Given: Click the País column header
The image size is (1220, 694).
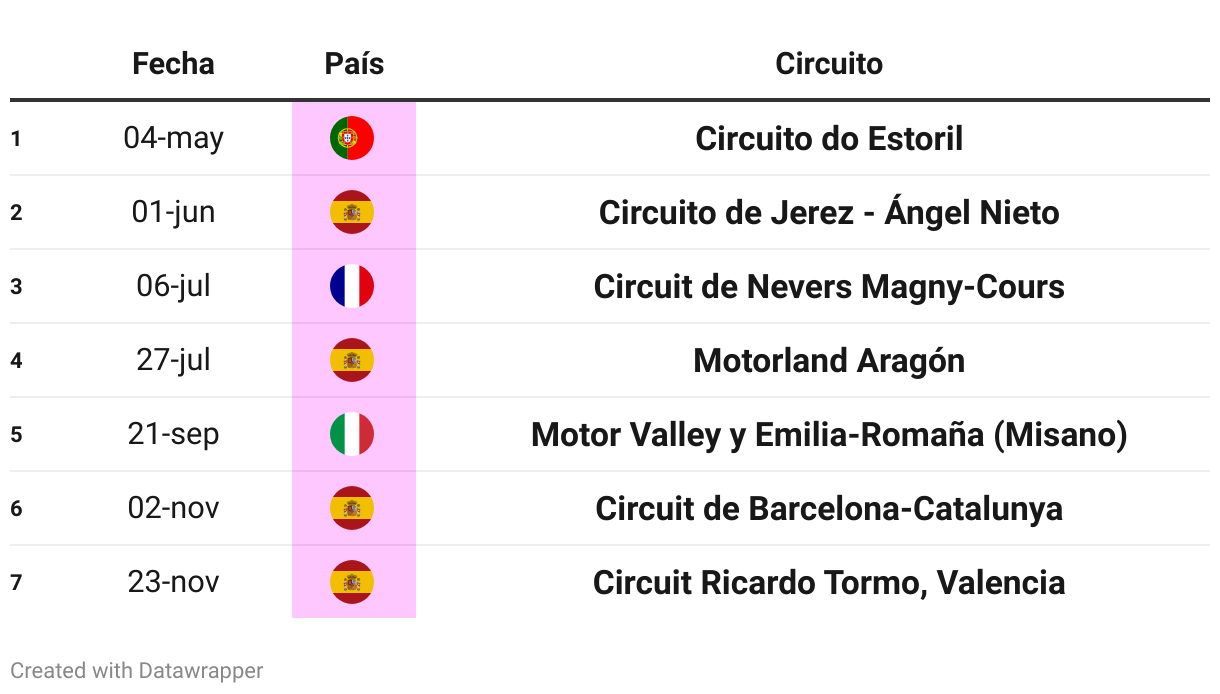Looking at the screenshot, I should [x=354, y=64].
